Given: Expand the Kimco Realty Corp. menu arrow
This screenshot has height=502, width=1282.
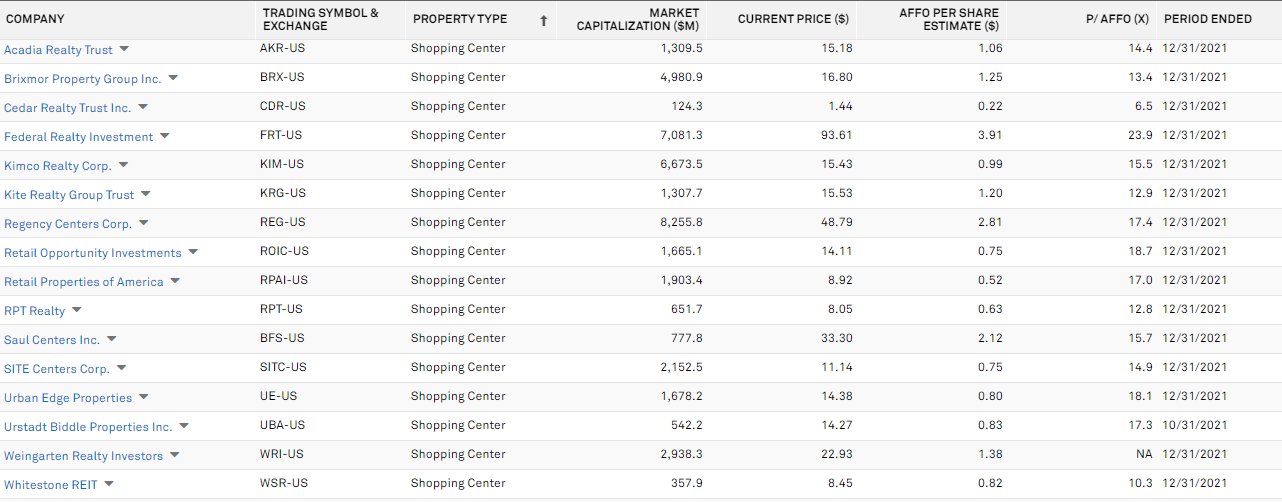Looking at the screenshot, I should click(123, 165).
